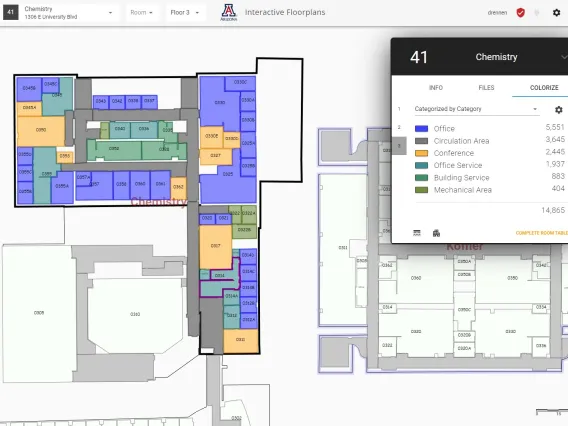The image size is (568, 426).
Task: Click the drennen username
Action: click(x=497, y=13)
